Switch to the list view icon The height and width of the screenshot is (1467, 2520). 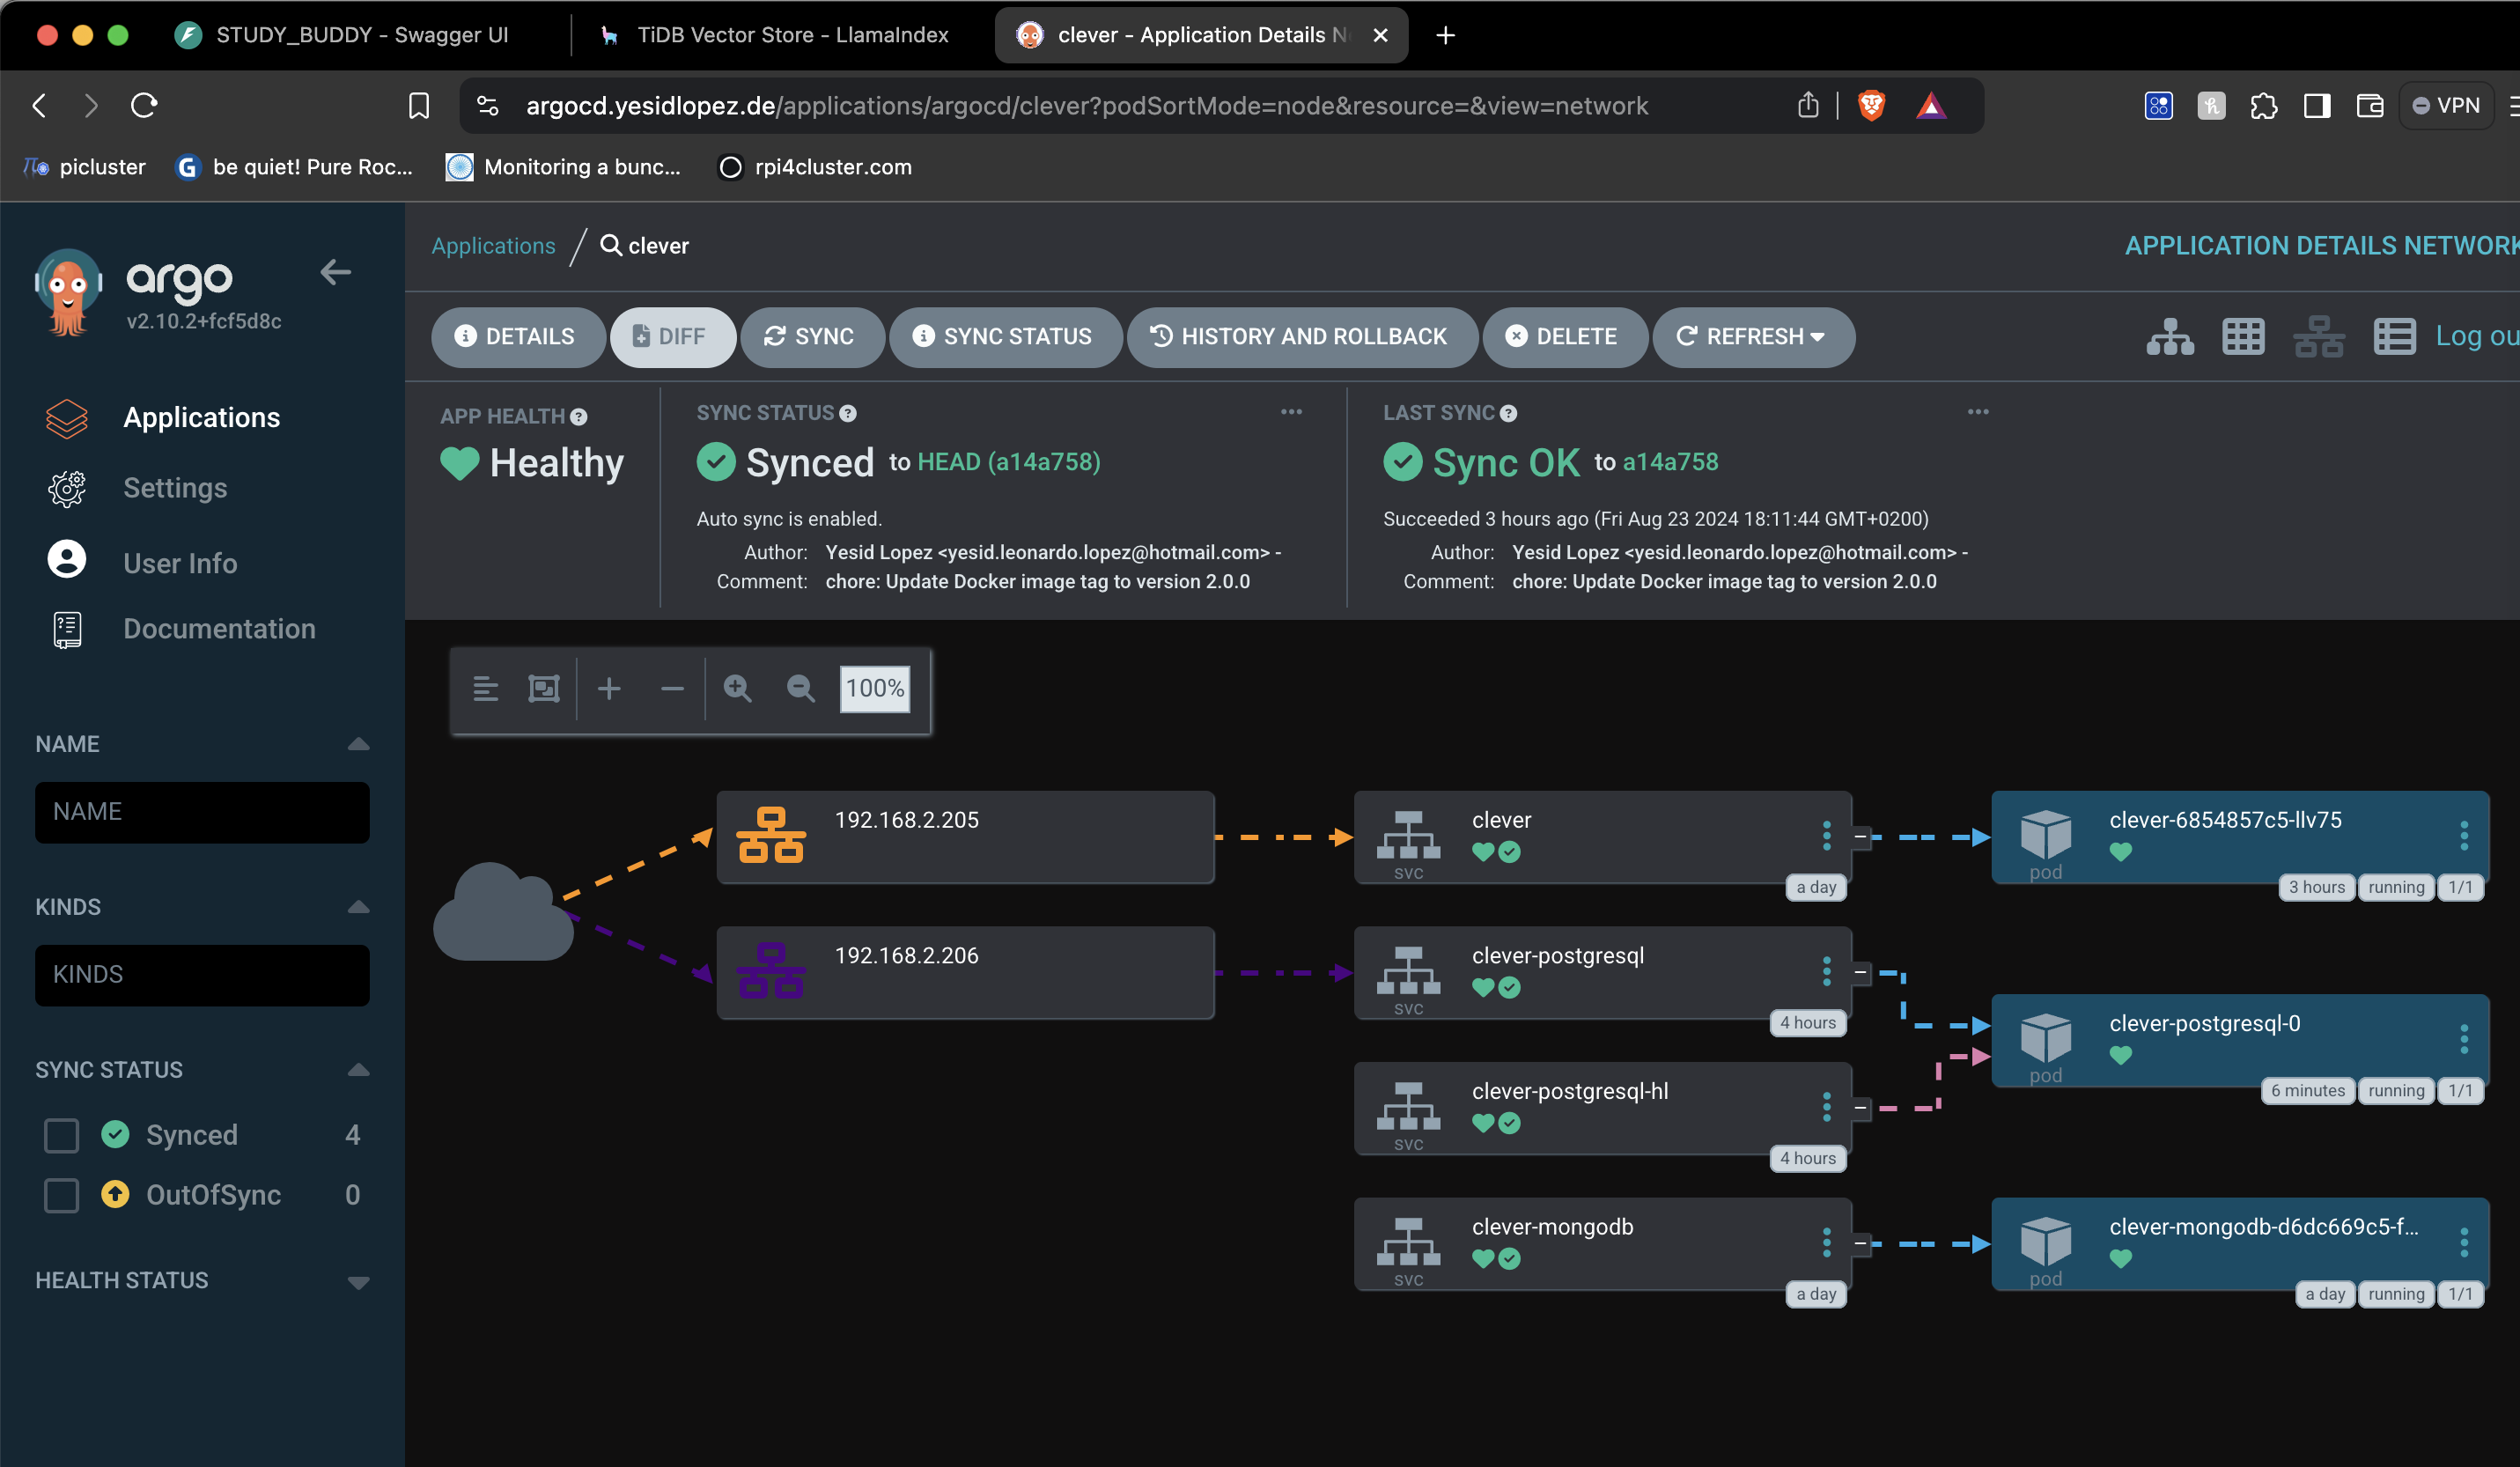pyautogui.click(x=2394, y=337)
